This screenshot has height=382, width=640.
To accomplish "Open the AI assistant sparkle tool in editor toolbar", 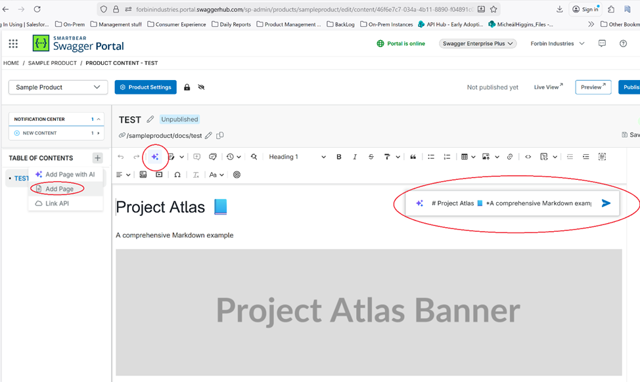I will pyautogui.click(x=155, y=157).
